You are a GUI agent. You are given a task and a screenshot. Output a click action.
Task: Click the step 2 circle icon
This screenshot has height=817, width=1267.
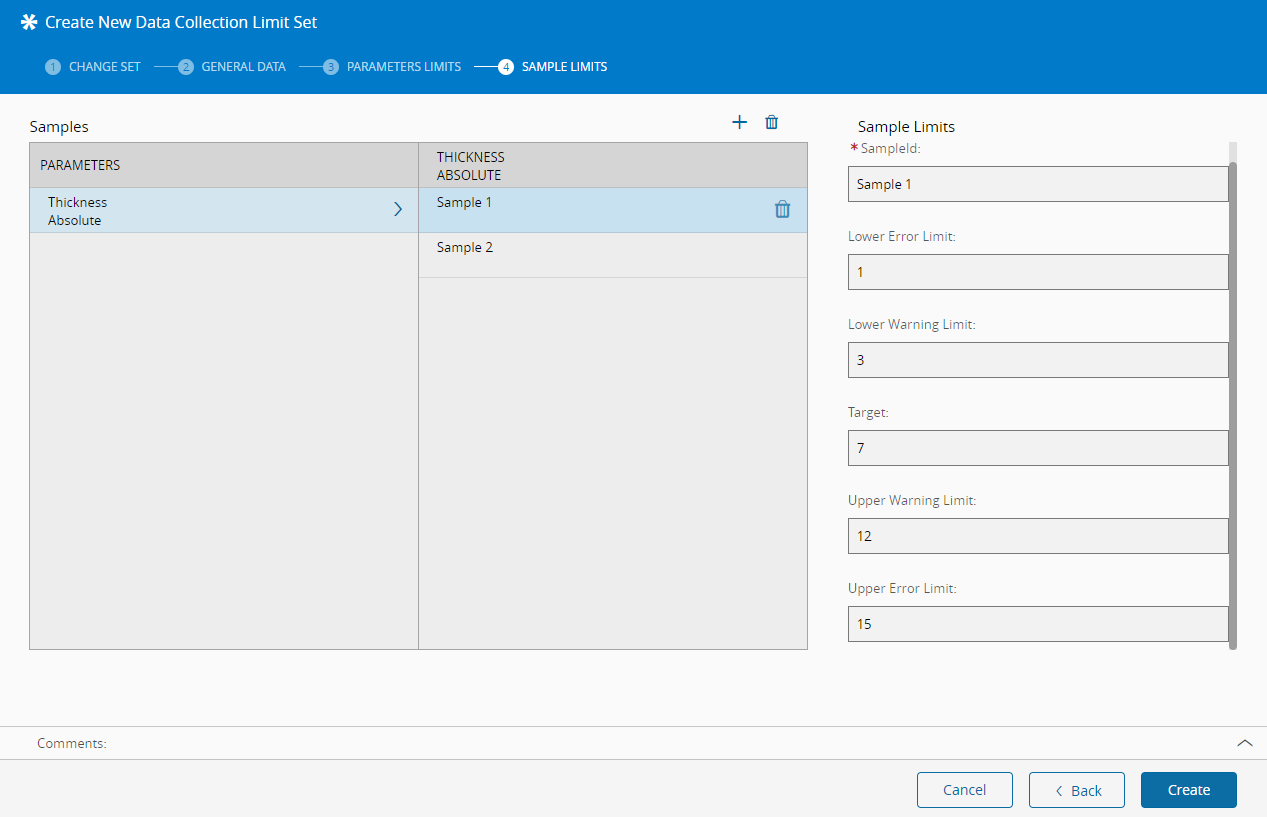(x=186, y=67)
